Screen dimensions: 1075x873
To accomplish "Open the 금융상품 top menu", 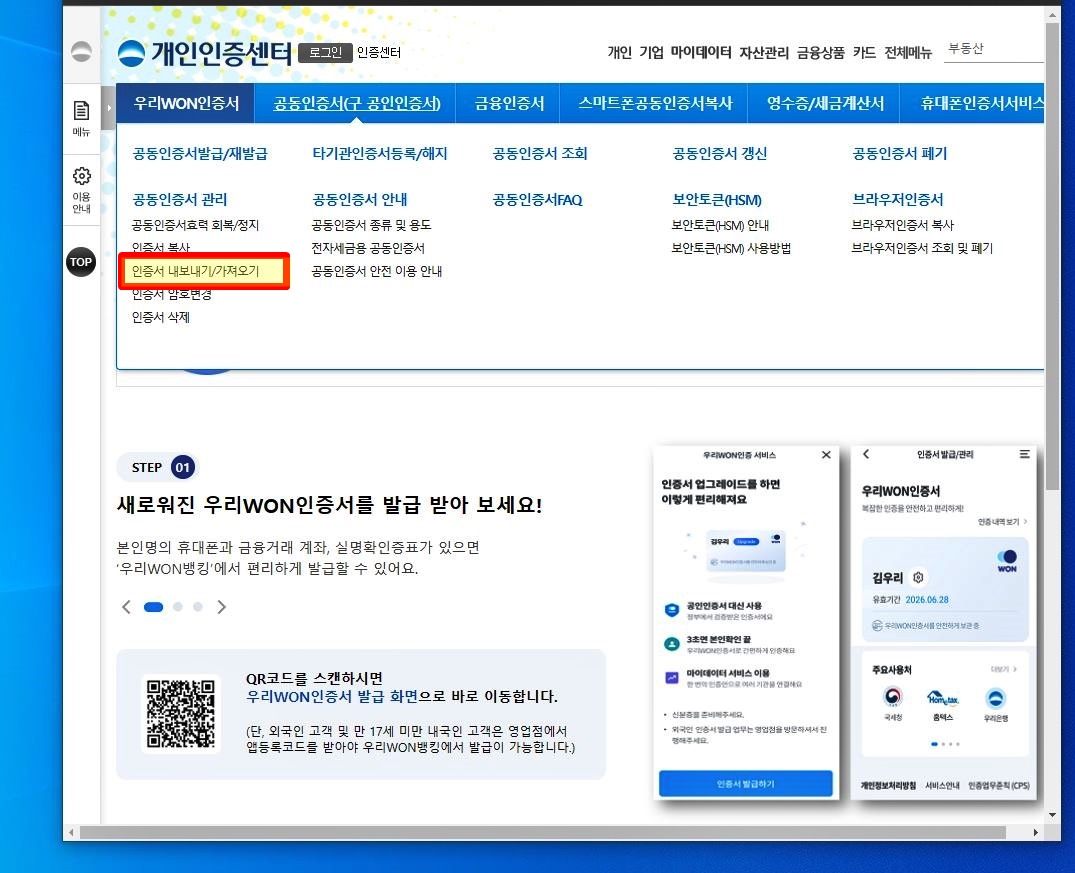I will point(821,53).
